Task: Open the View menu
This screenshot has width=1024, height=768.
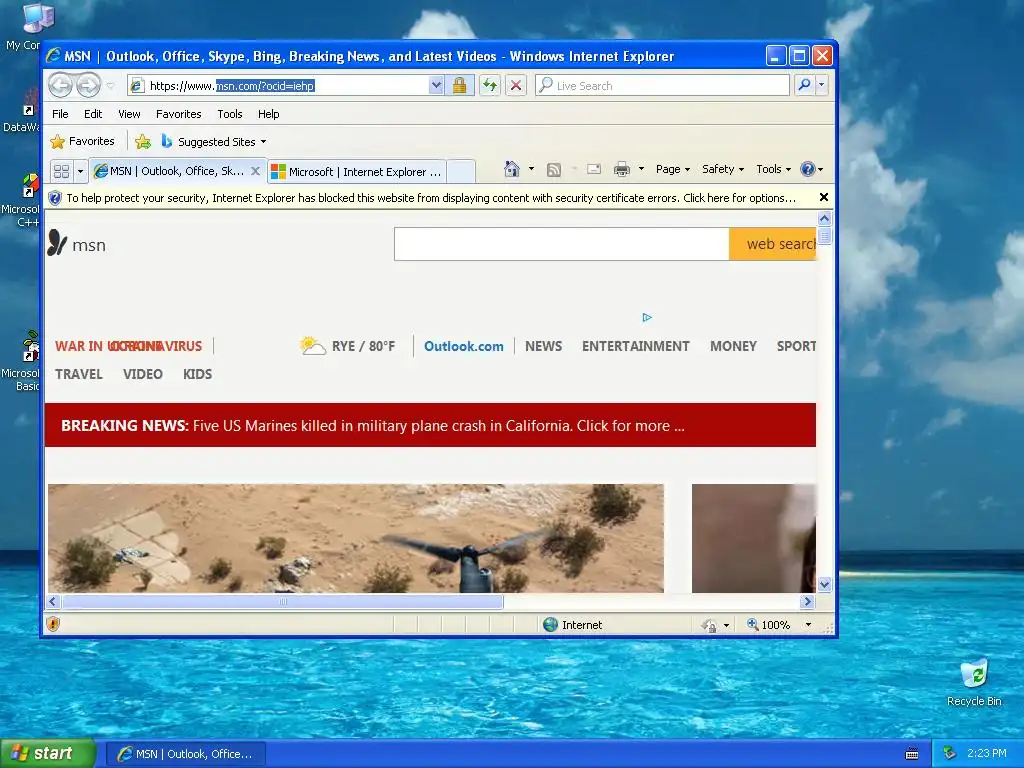Action: (129, 114)
